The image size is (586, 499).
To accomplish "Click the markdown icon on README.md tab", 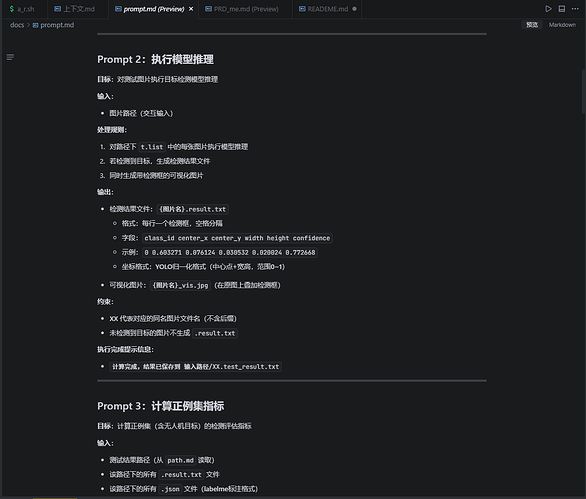I will pos(302,9).
